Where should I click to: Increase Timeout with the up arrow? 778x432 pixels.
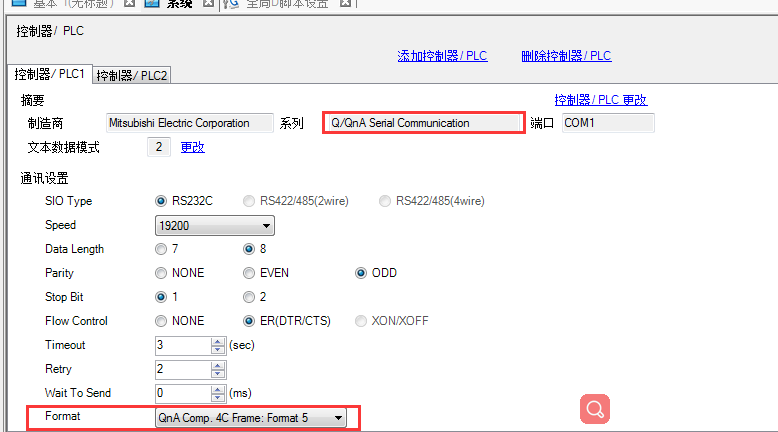pos(218,341)
